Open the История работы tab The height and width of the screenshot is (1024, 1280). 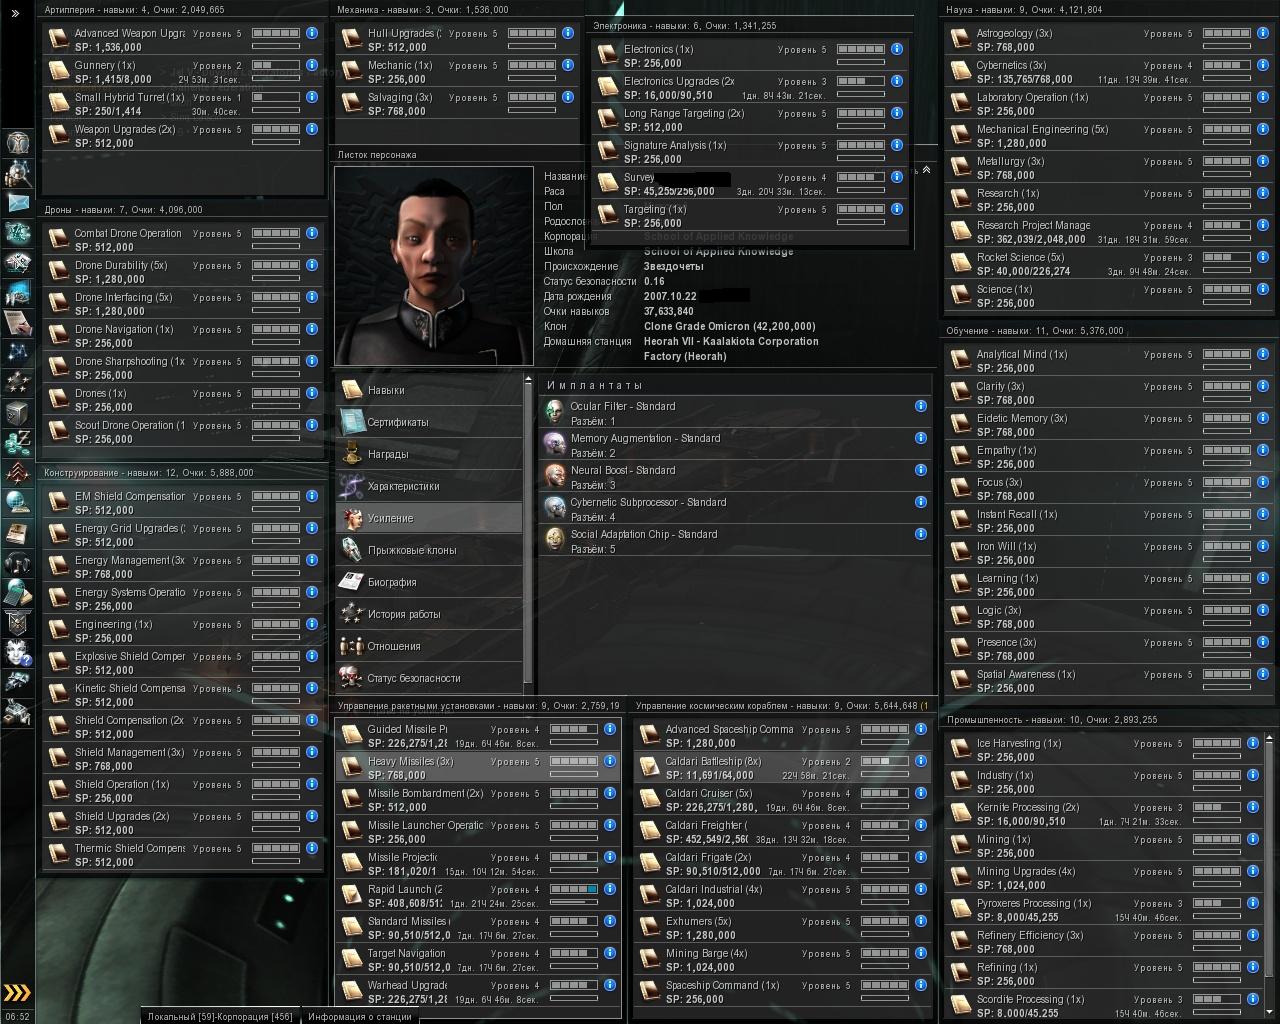[x=429, y=614]
